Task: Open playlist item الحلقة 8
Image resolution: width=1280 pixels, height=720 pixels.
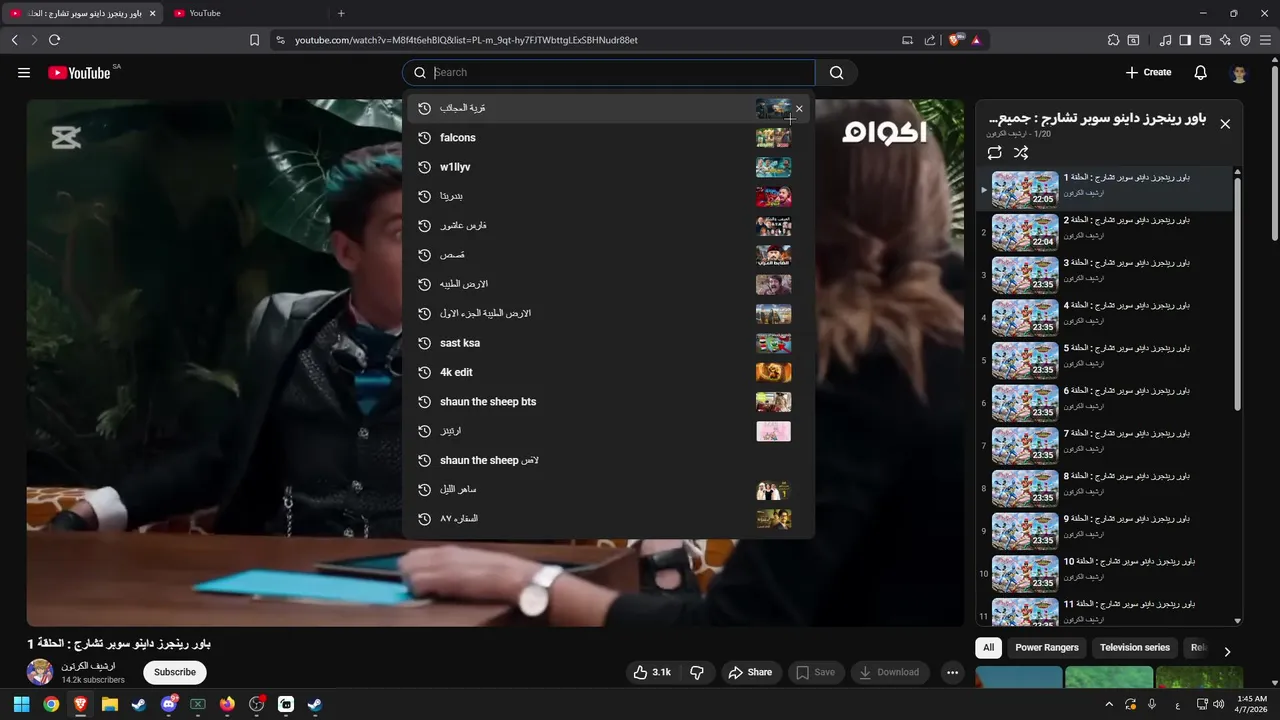Action: [x=1104, y=489]
